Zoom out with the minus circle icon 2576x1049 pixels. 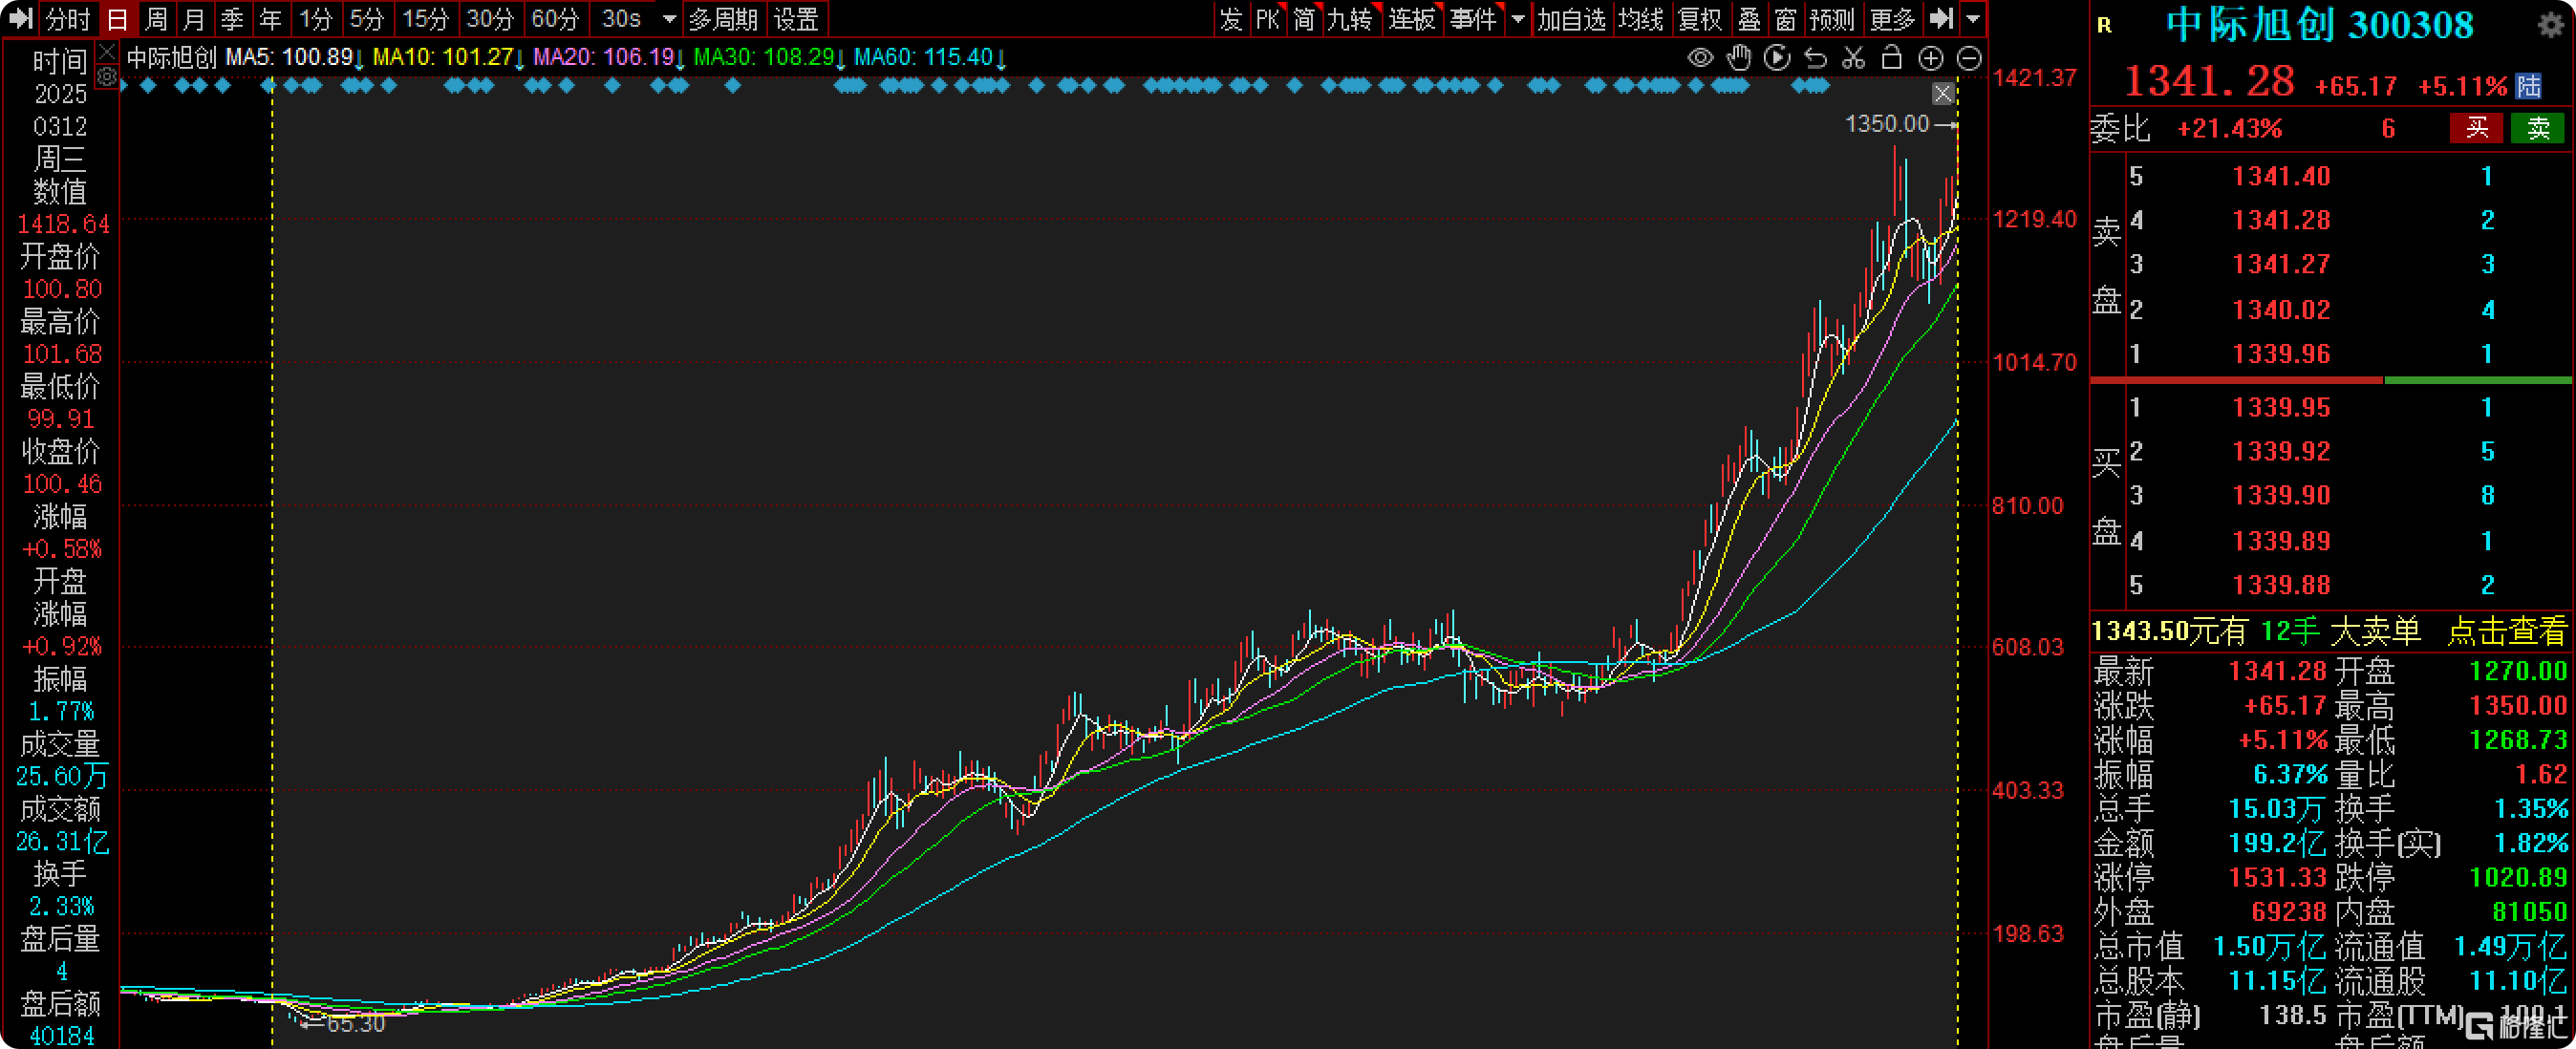pos(1969,58)
